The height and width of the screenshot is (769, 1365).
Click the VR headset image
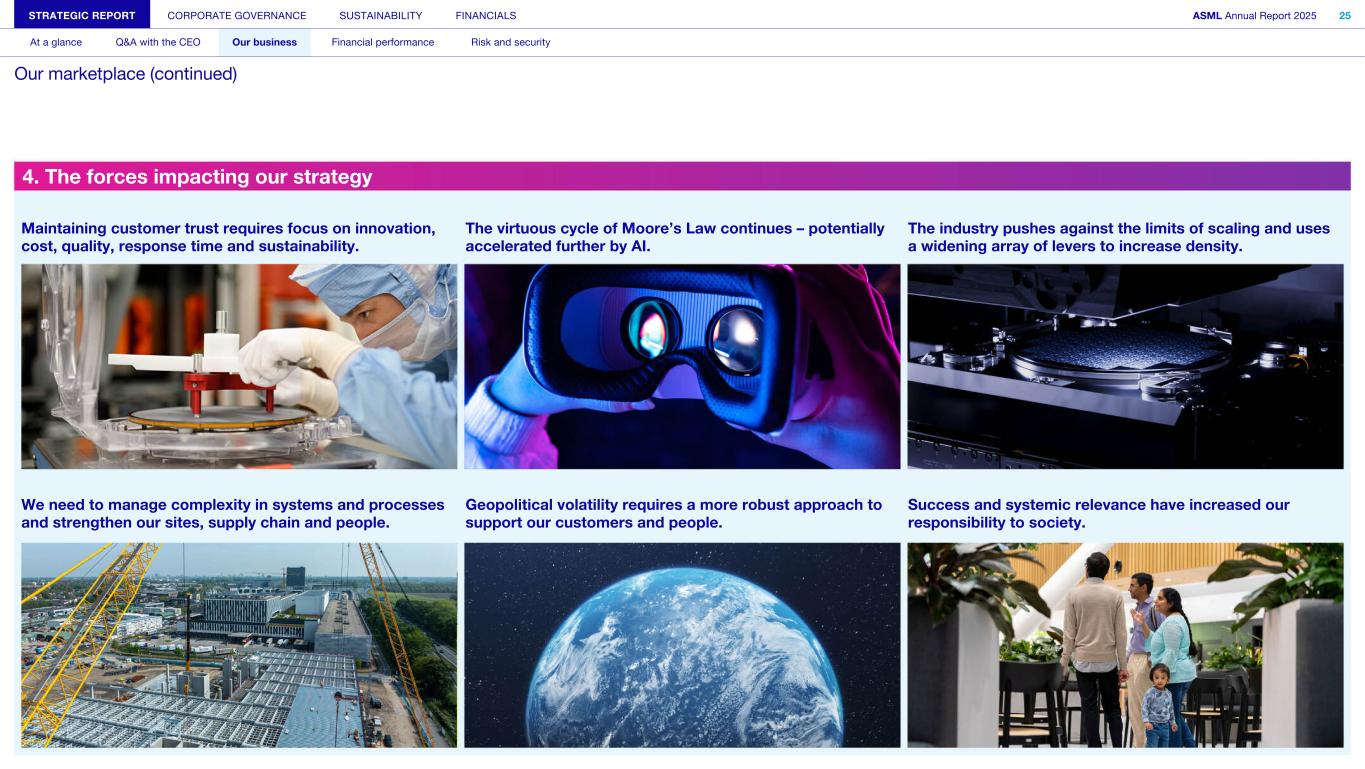coord(682,366)
